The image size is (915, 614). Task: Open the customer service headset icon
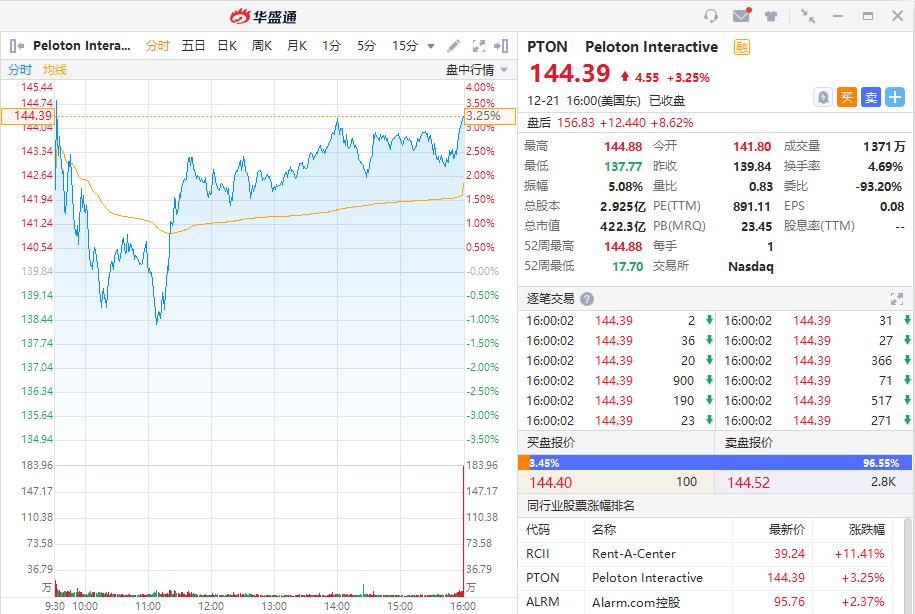(710, 16)
